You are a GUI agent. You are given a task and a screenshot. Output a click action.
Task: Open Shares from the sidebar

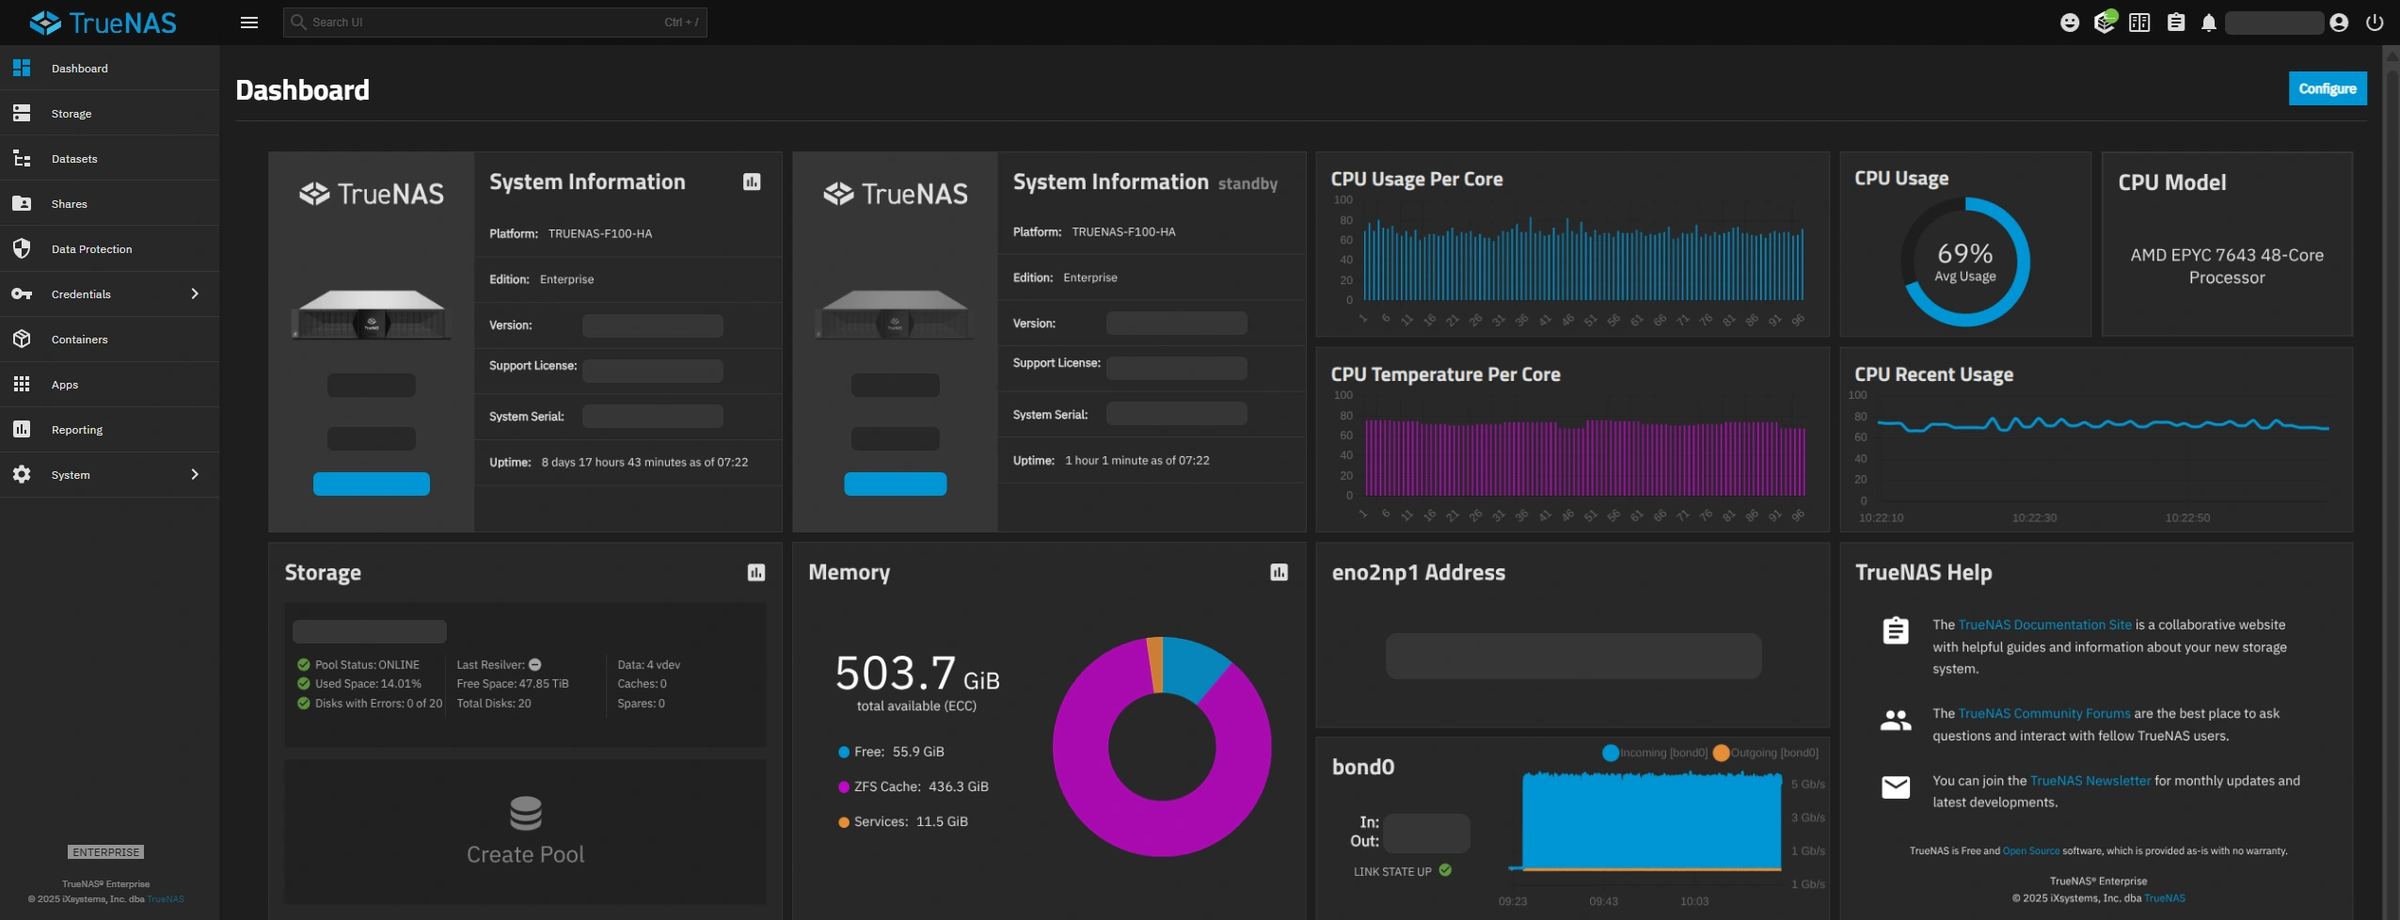point(70,203)
